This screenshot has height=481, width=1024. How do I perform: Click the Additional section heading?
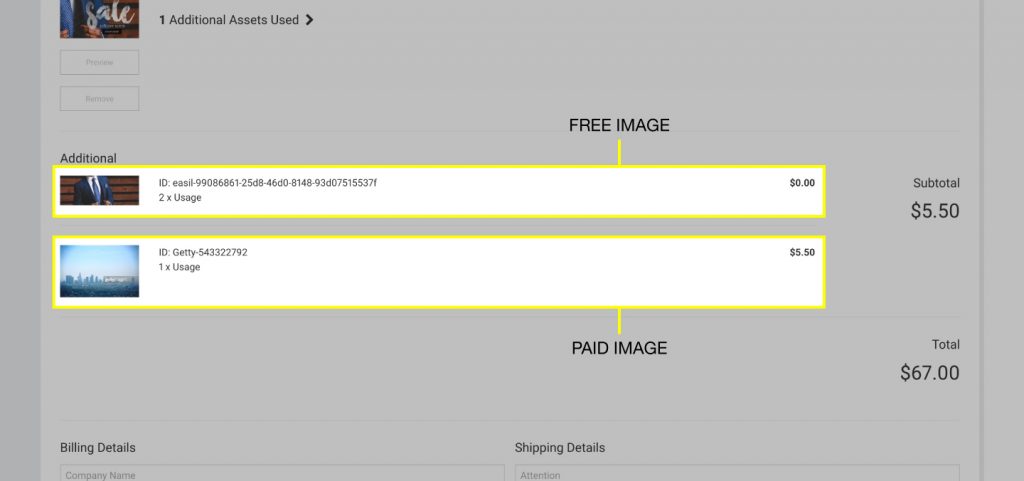pyautogui.click(x=88, y=158)
